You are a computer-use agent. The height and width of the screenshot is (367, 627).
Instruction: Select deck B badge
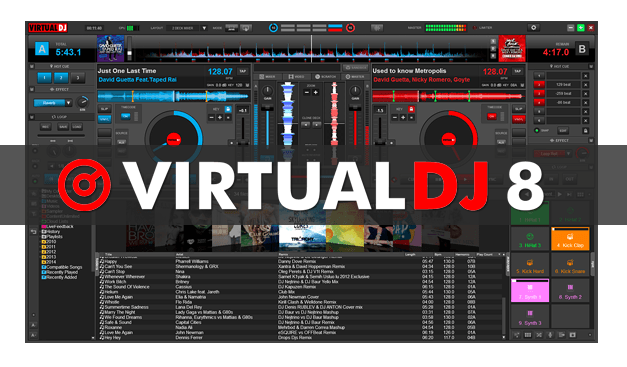582,49
